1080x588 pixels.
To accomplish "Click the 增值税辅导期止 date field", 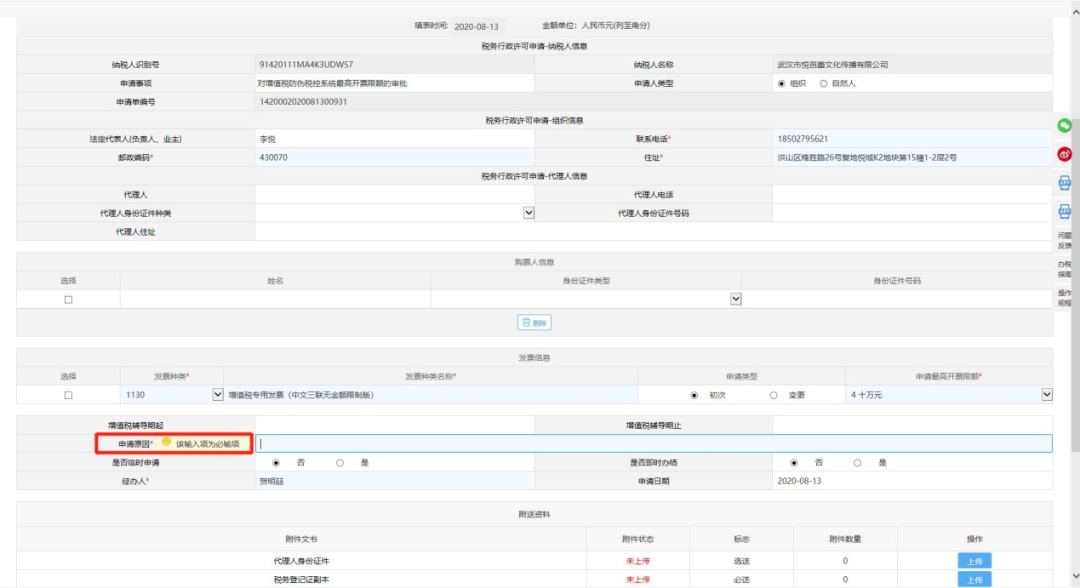I will [912, 426].
